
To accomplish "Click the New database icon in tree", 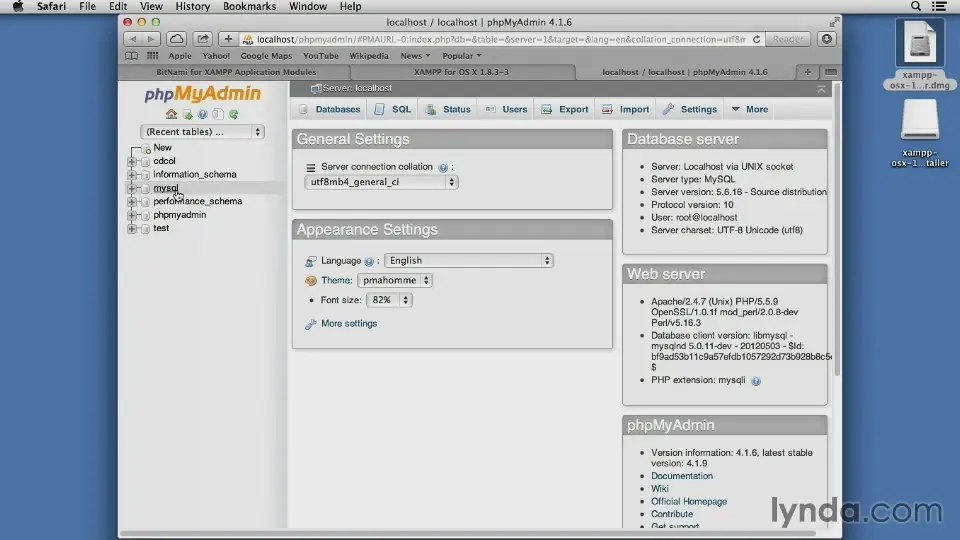I will click(x=146, y=148).
